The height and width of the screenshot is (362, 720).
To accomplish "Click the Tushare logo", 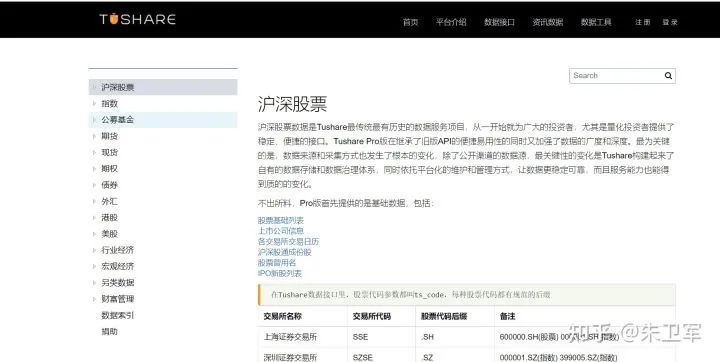I will (137, 19).
